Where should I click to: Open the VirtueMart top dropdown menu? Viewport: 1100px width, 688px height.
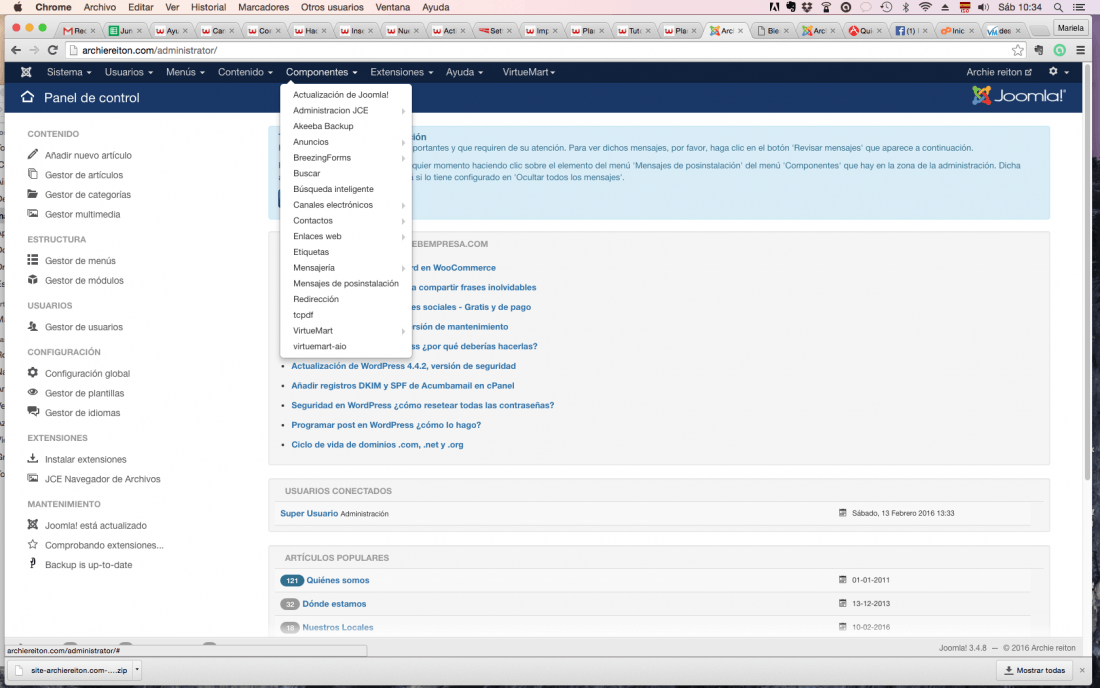point(528,72)
